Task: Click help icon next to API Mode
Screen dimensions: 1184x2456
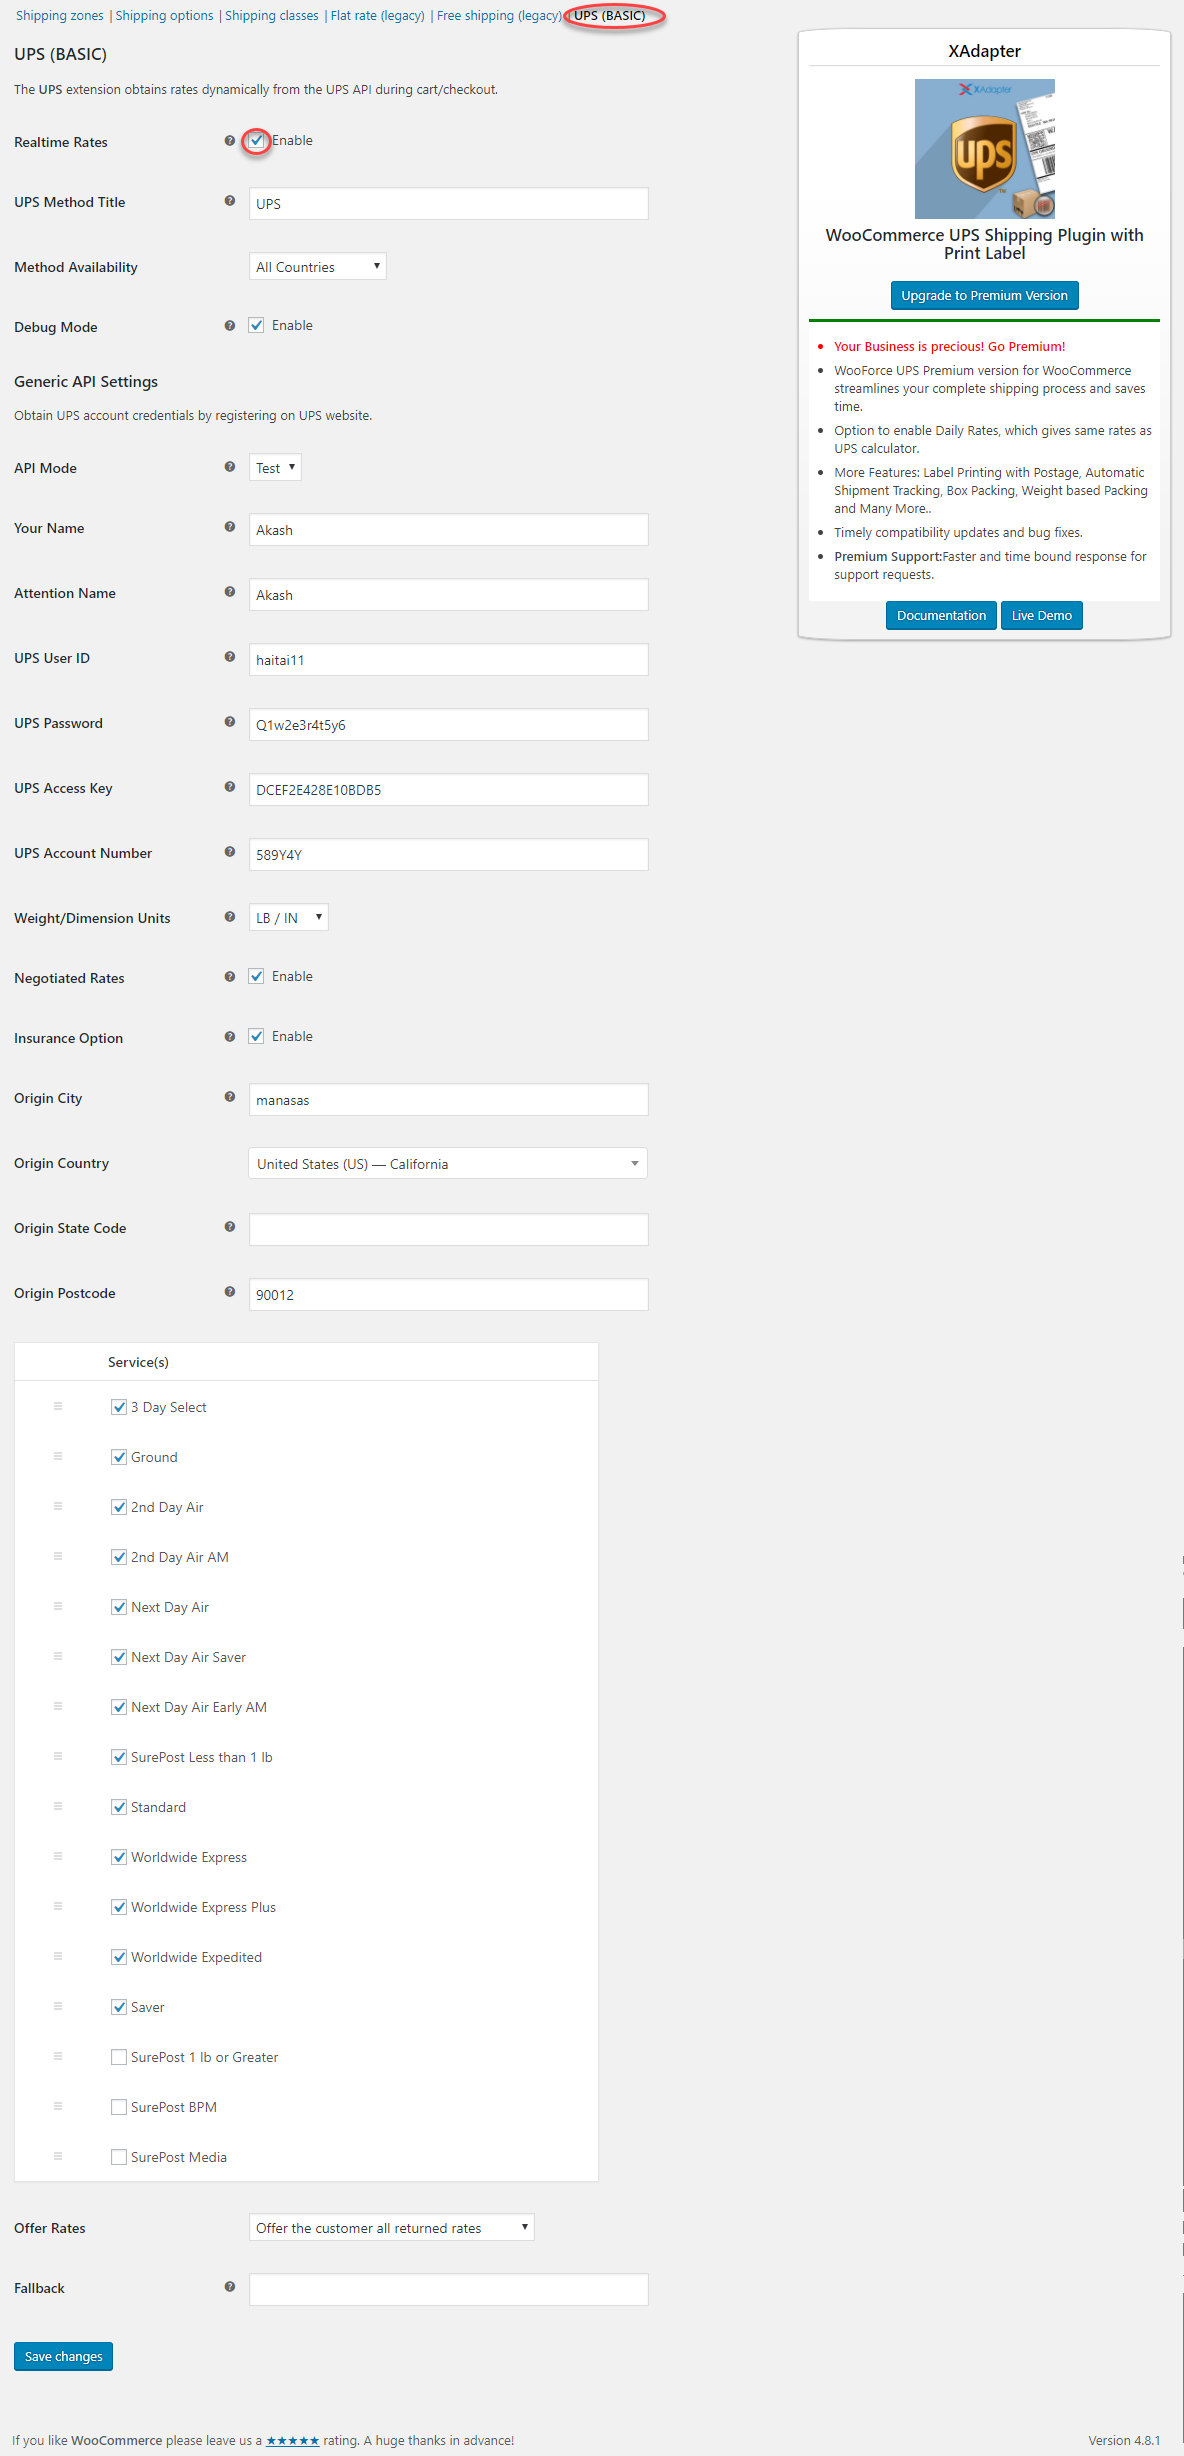Action: 230,467
